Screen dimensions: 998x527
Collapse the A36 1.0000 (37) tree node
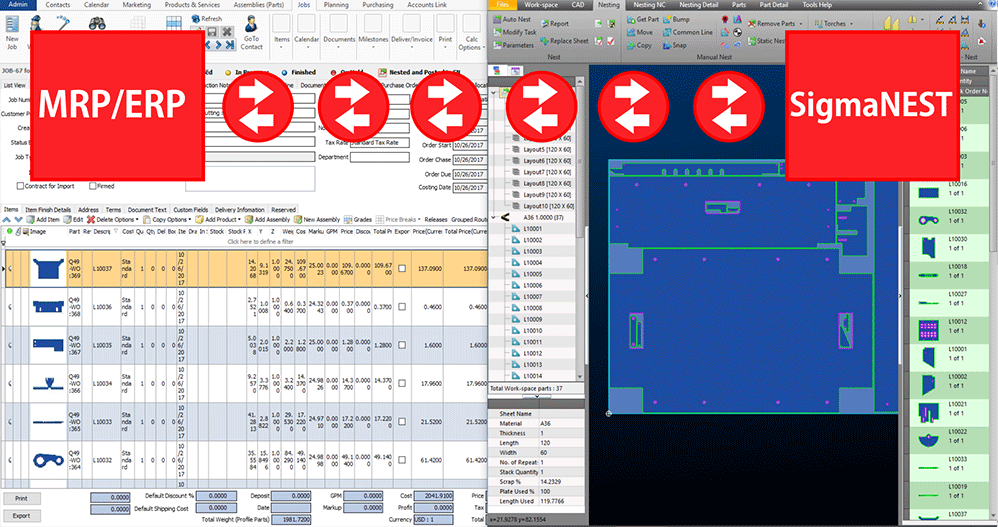495,218
